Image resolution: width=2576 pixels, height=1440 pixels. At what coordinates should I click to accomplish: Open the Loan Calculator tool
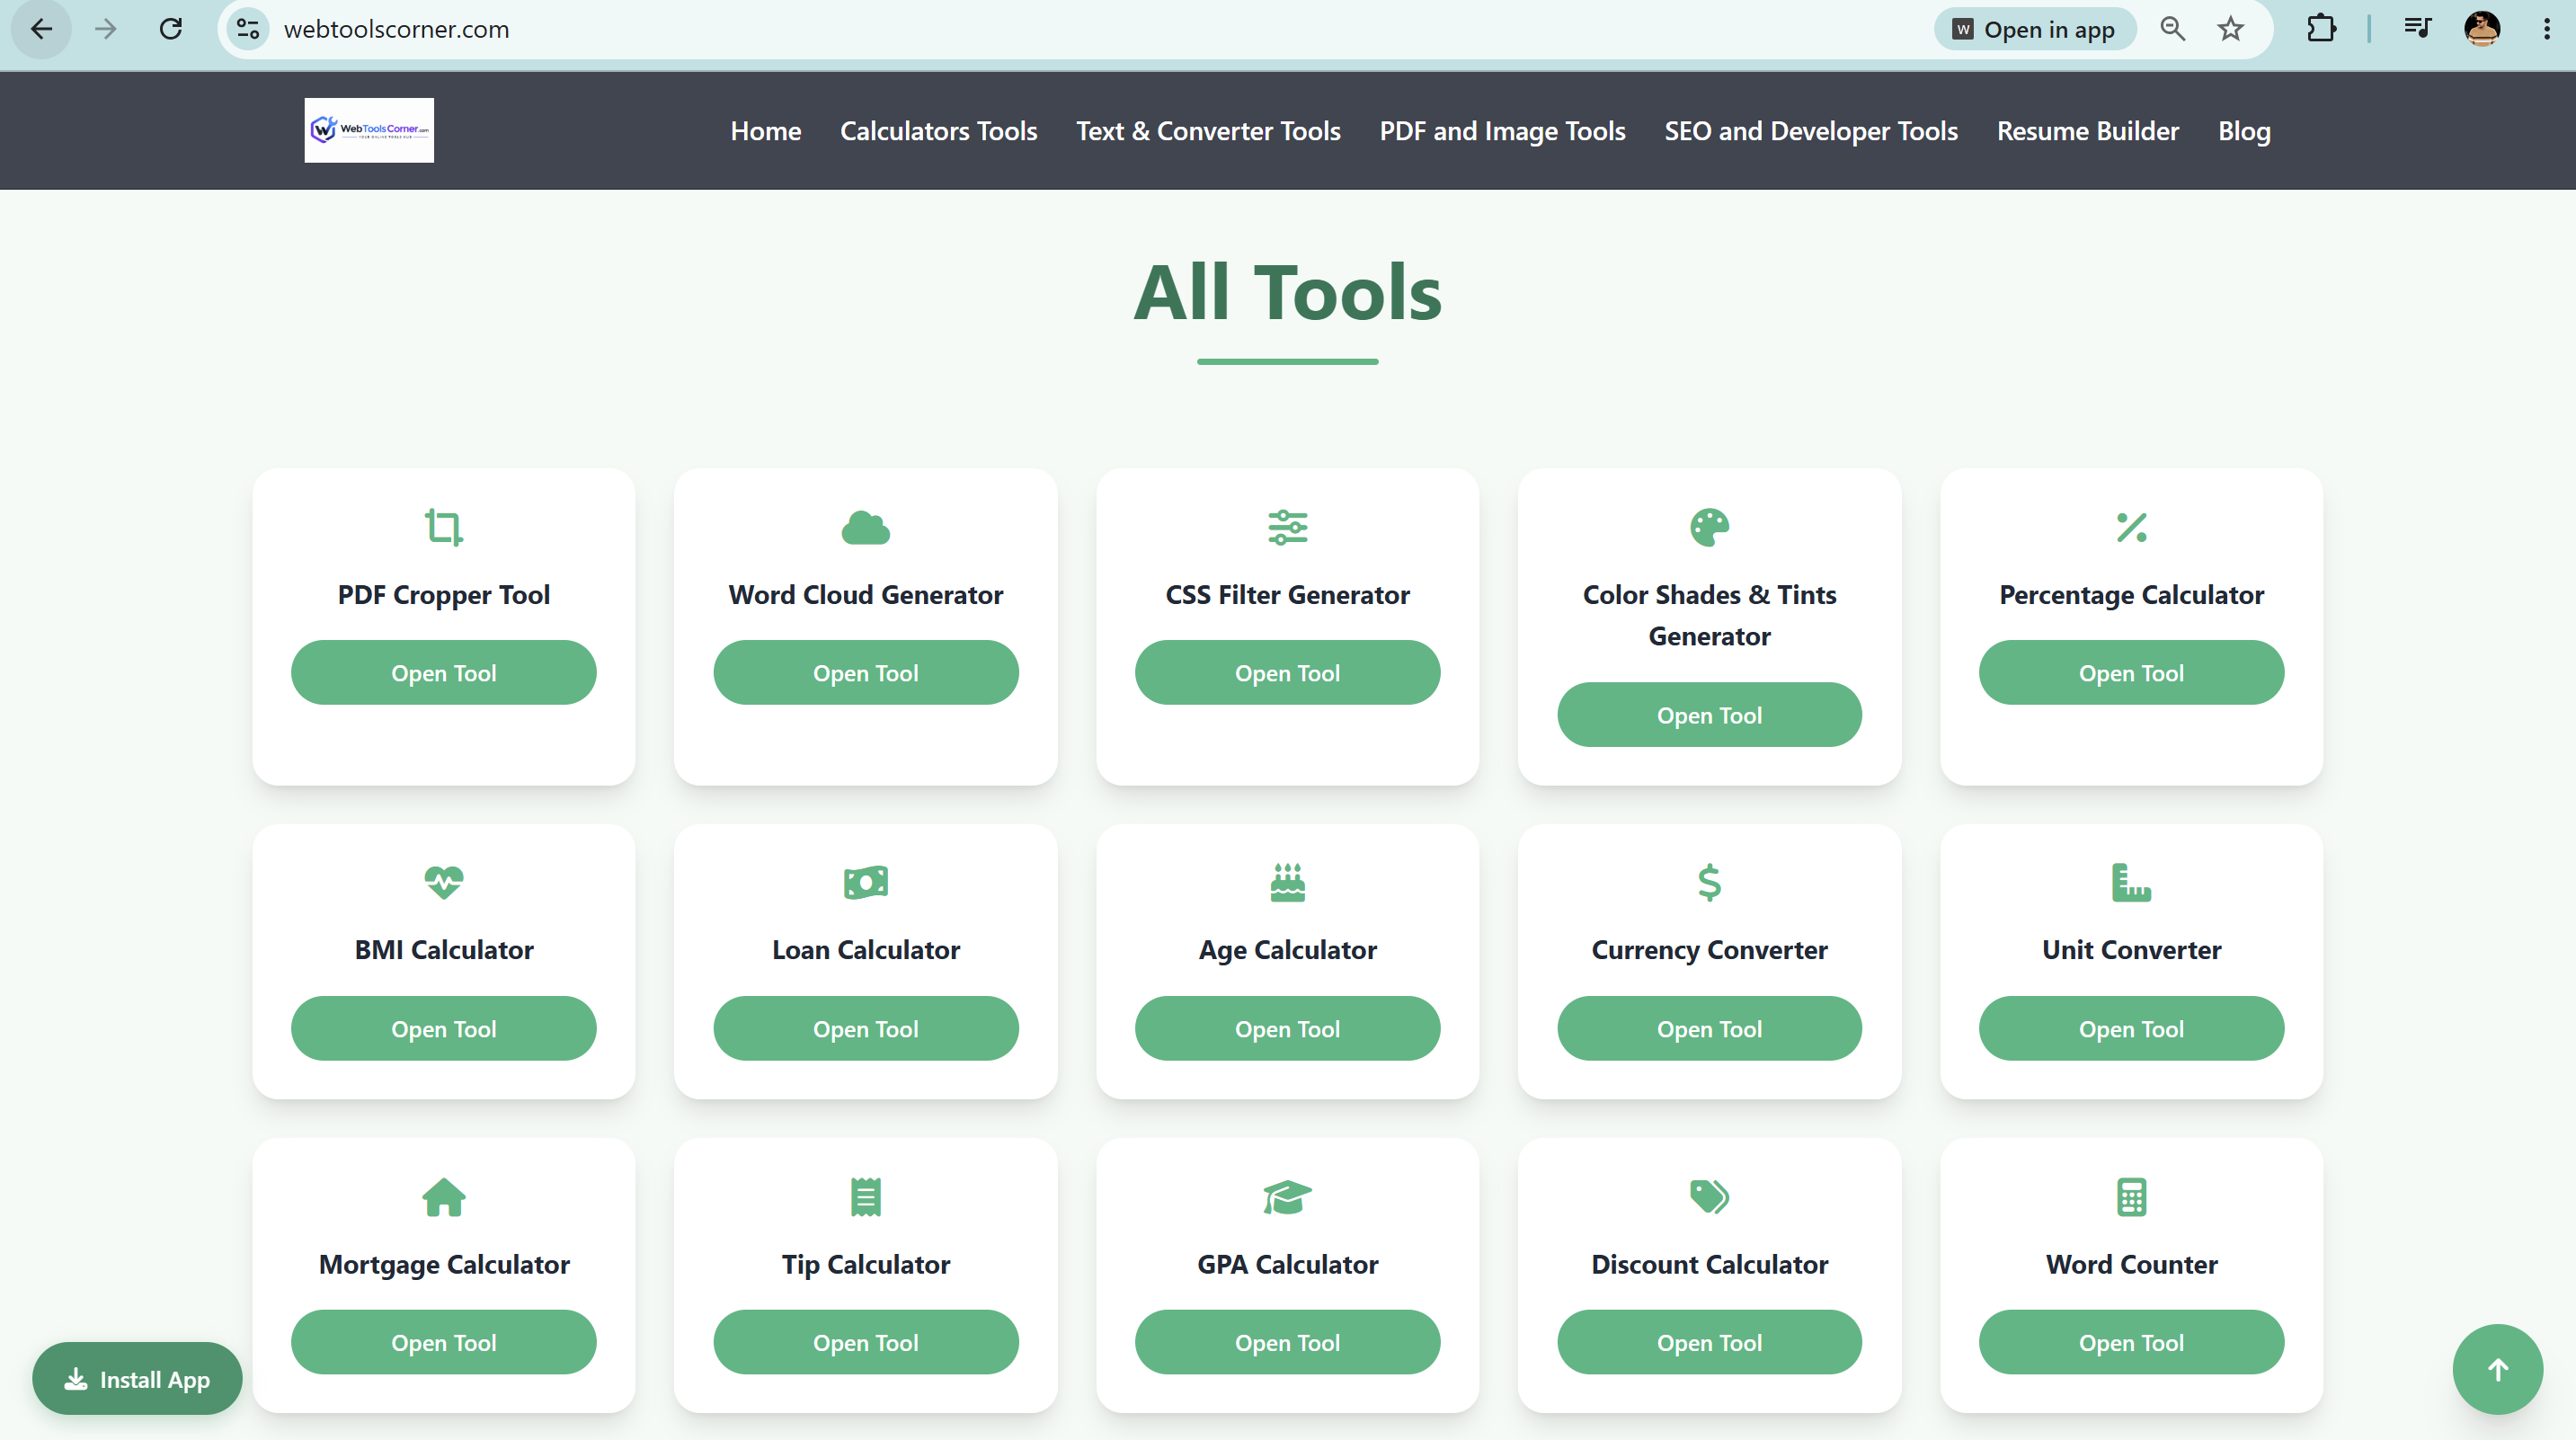(866, 1029)
